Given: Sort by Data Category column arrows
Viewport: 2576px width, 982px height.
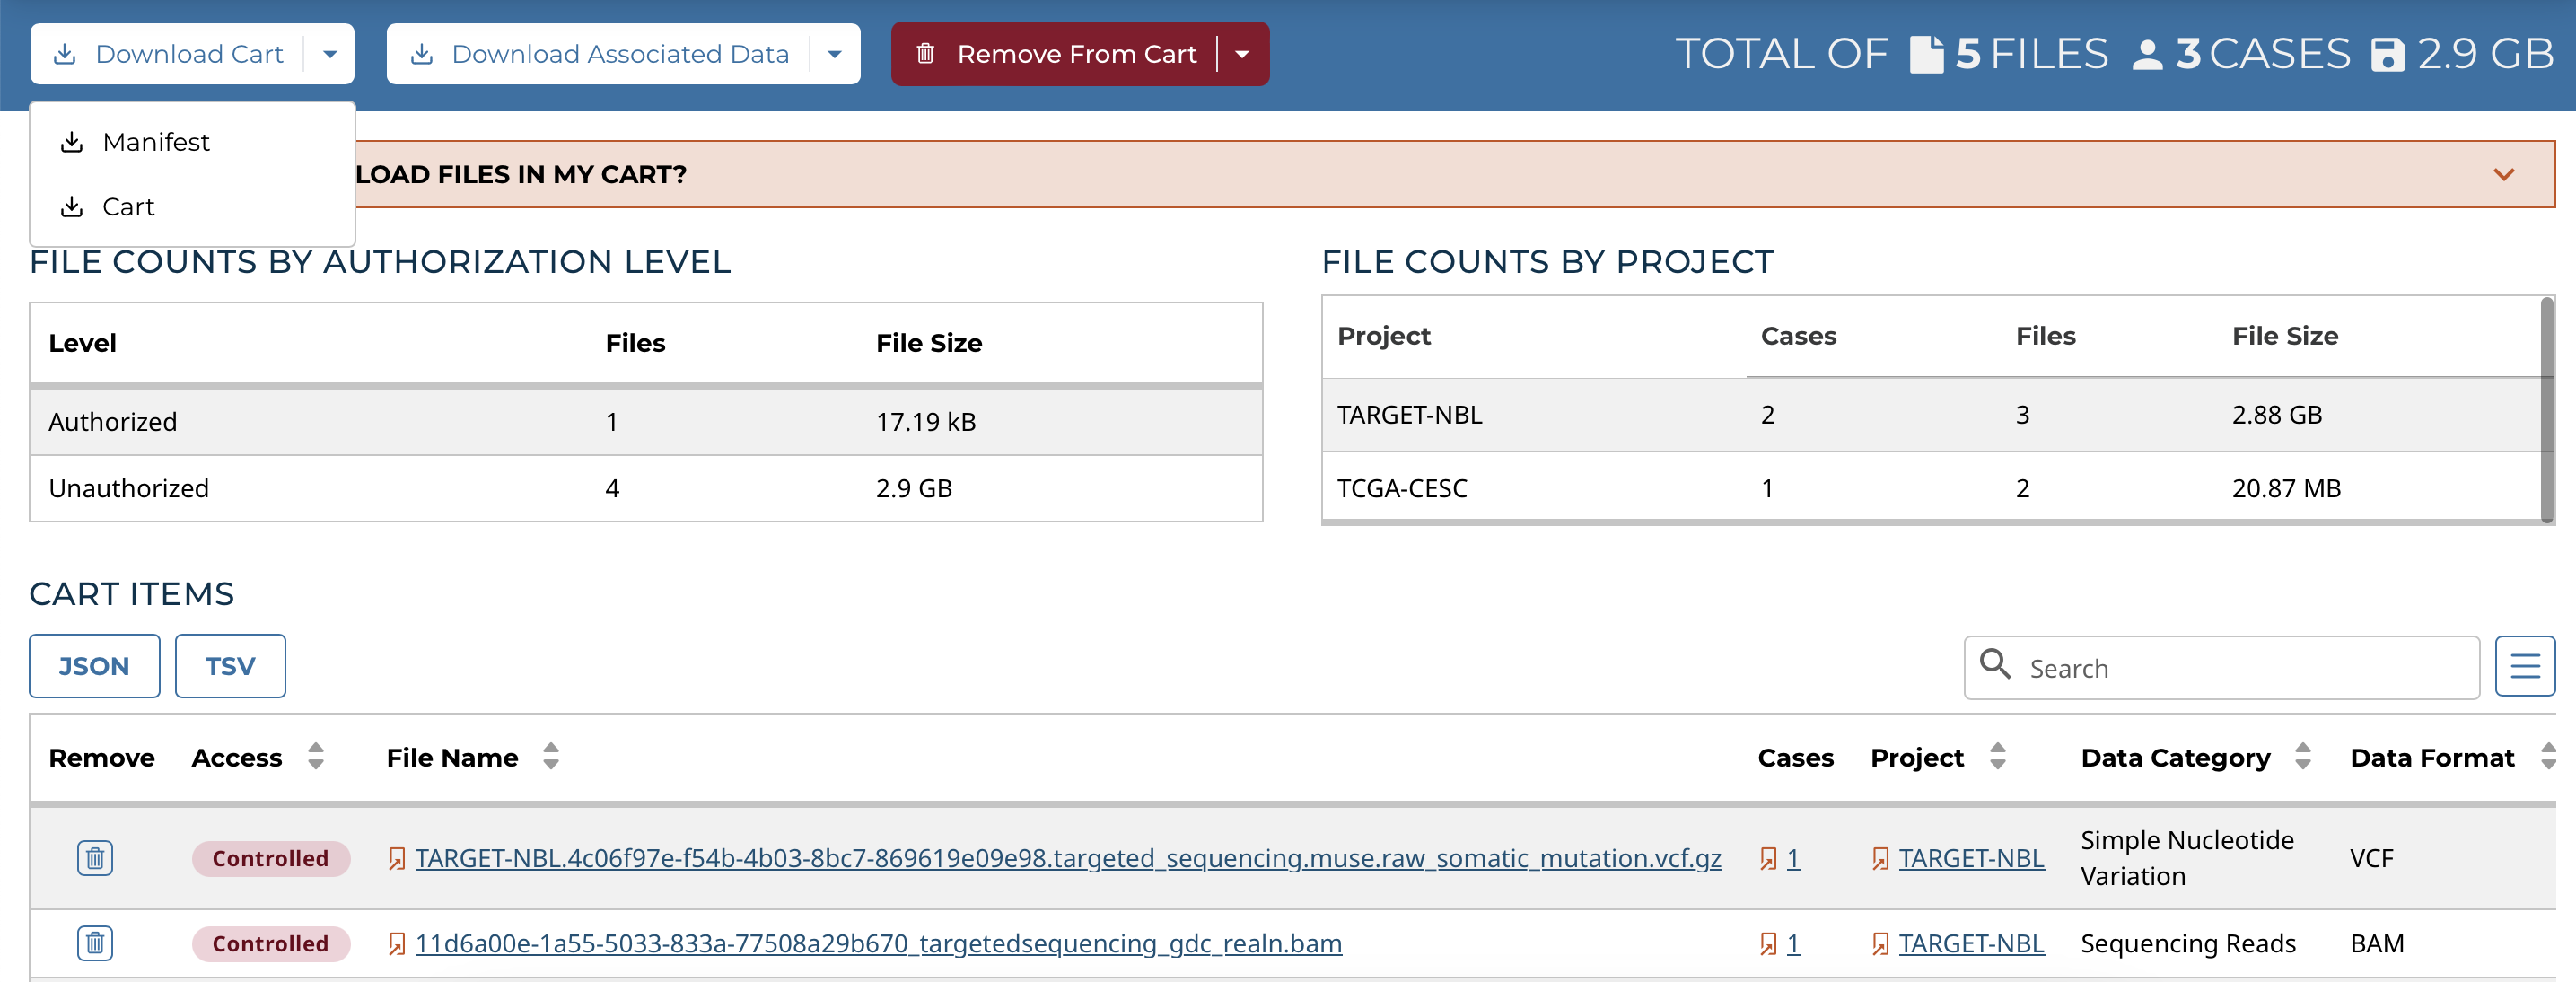Looking at the screenshot, I should 2303,757.
